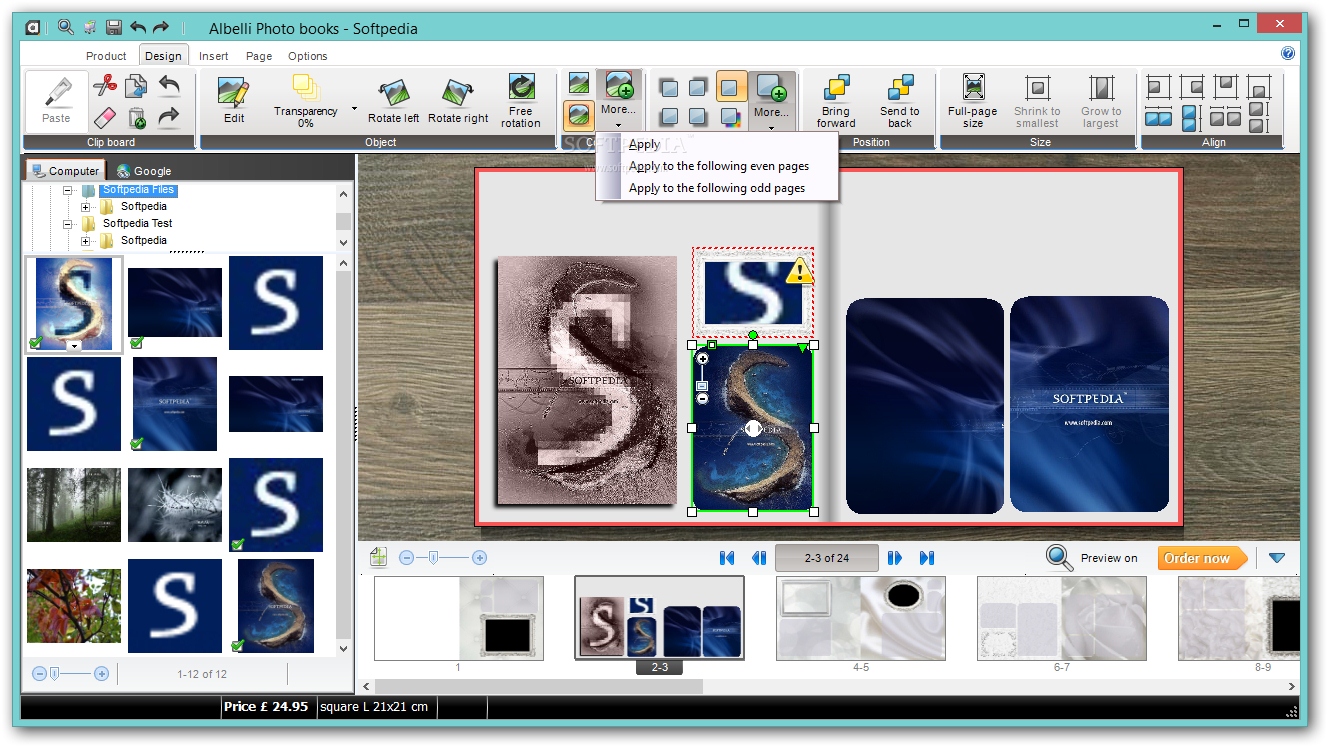This screenshot has height=747, width=1328.
Task: Open the Product tab
Action: point(106,56)
